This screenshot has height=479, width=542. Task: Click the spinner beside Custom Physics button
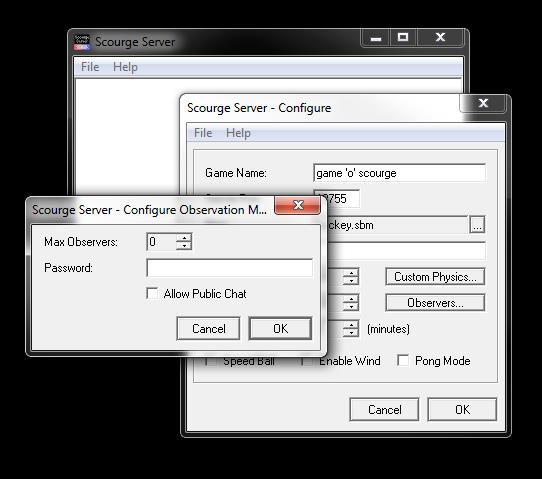pyautogui.click(x=351, y=277)
